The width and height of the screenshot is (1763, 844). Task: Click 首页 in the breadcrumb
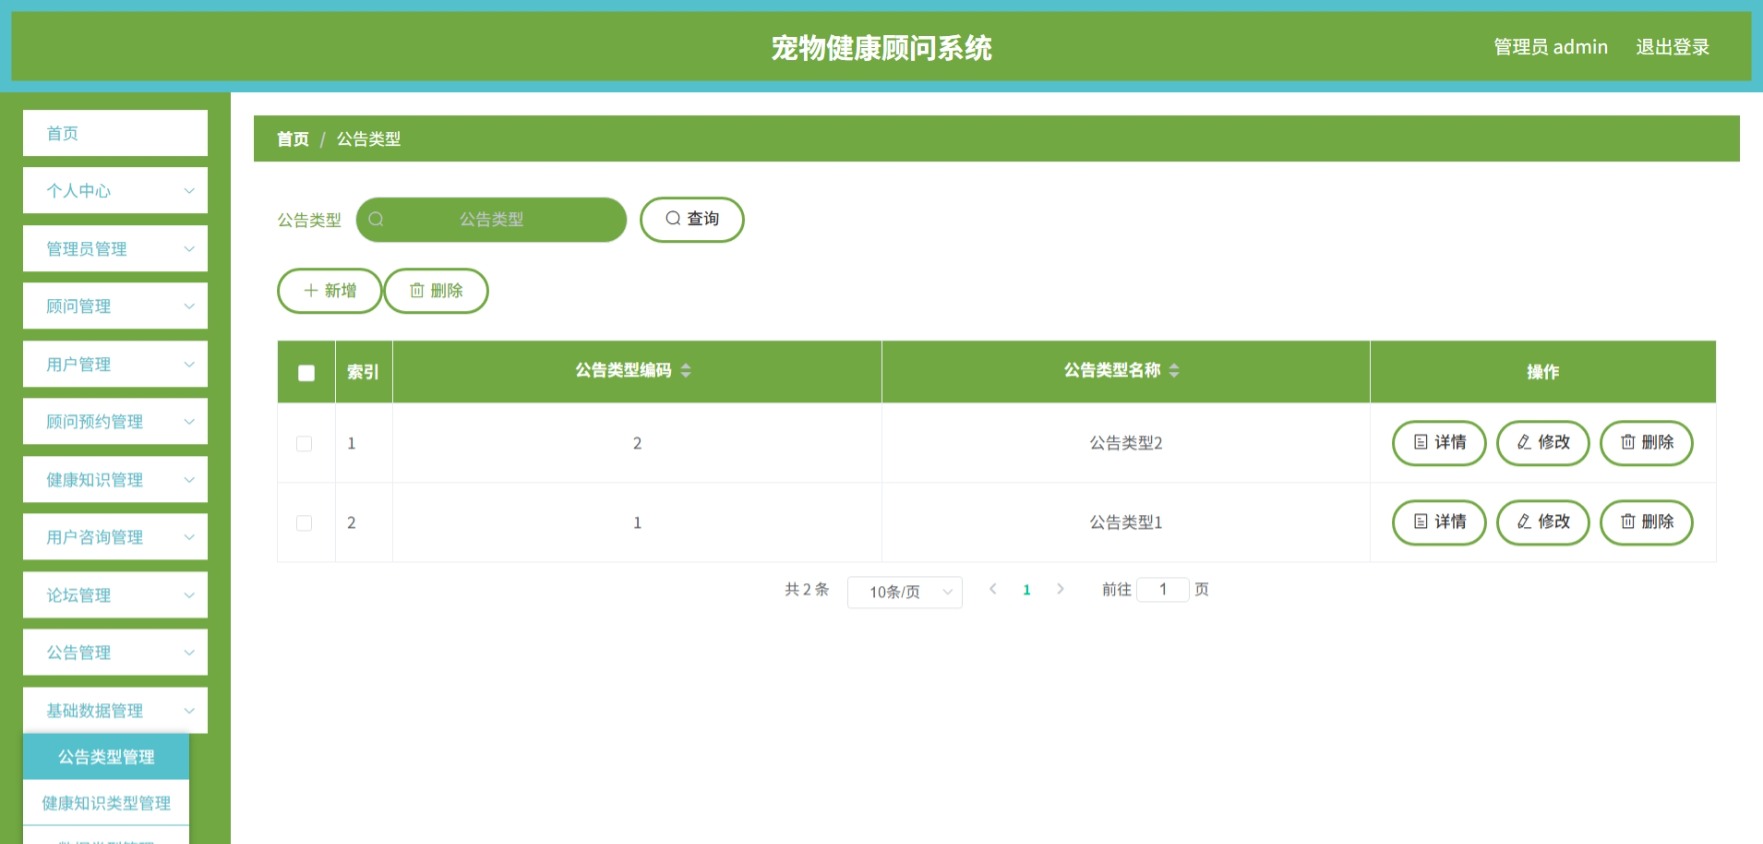[x=293, y=139]
